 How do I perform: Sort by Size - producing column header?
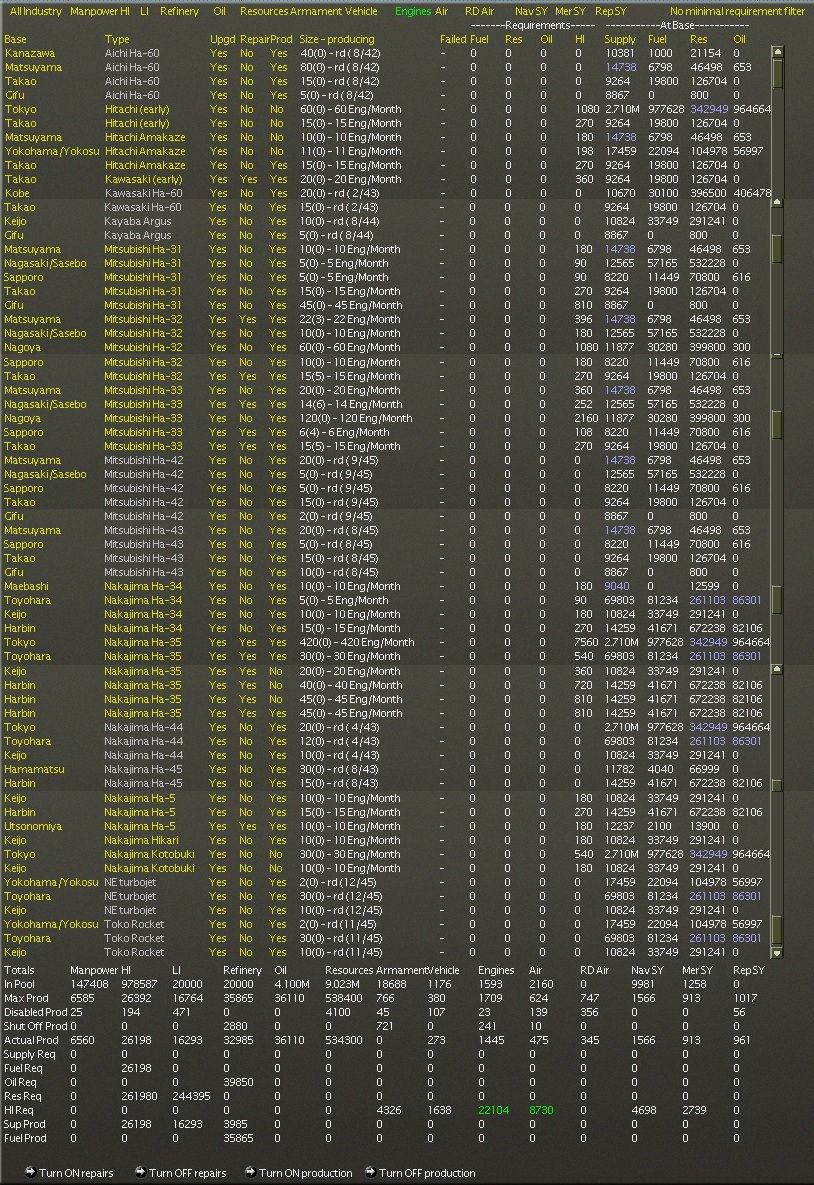(336, 39)
